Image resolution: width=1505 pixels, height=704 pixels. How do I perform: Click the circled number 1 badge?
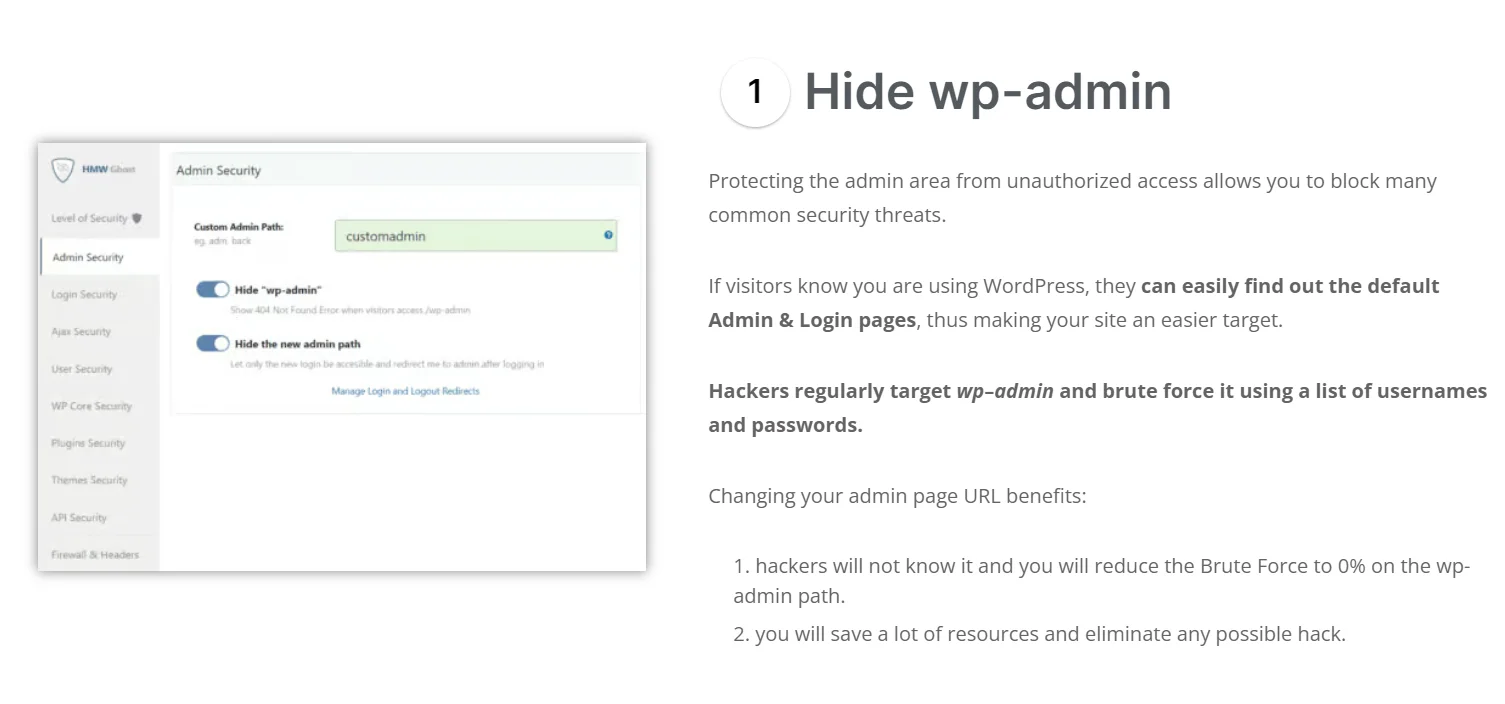[755, 92]
